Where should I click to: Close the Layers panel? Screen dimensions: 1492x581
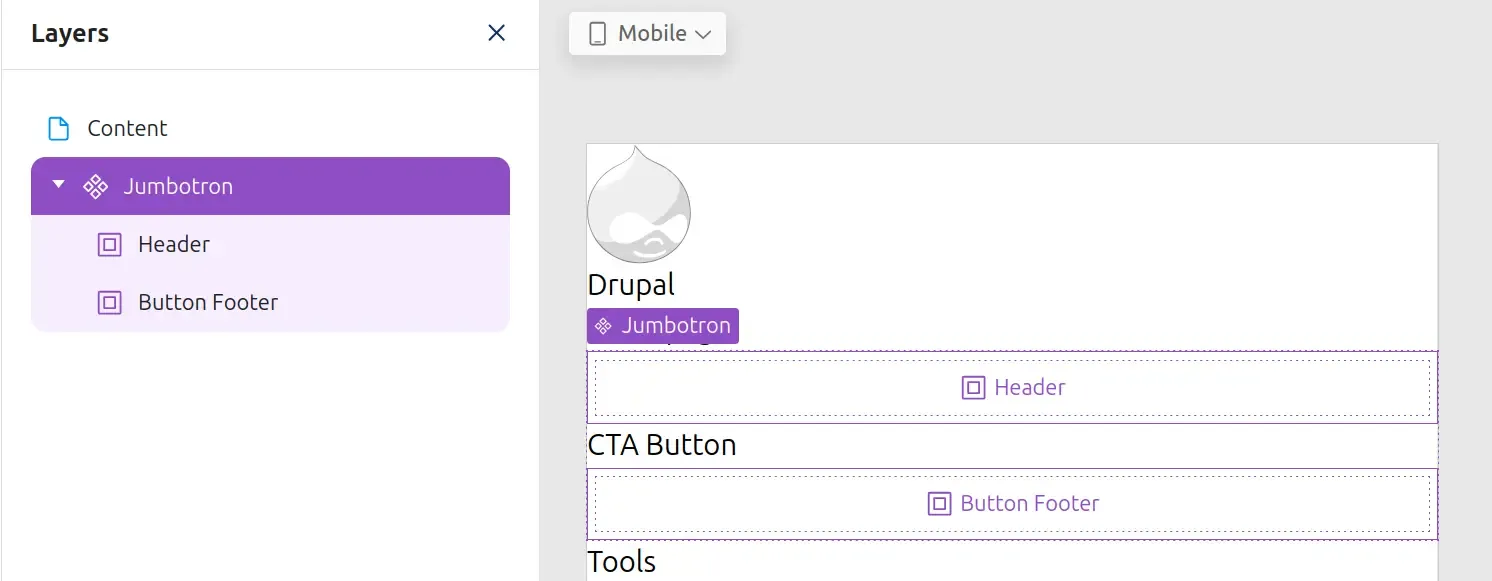click(496, 32)
